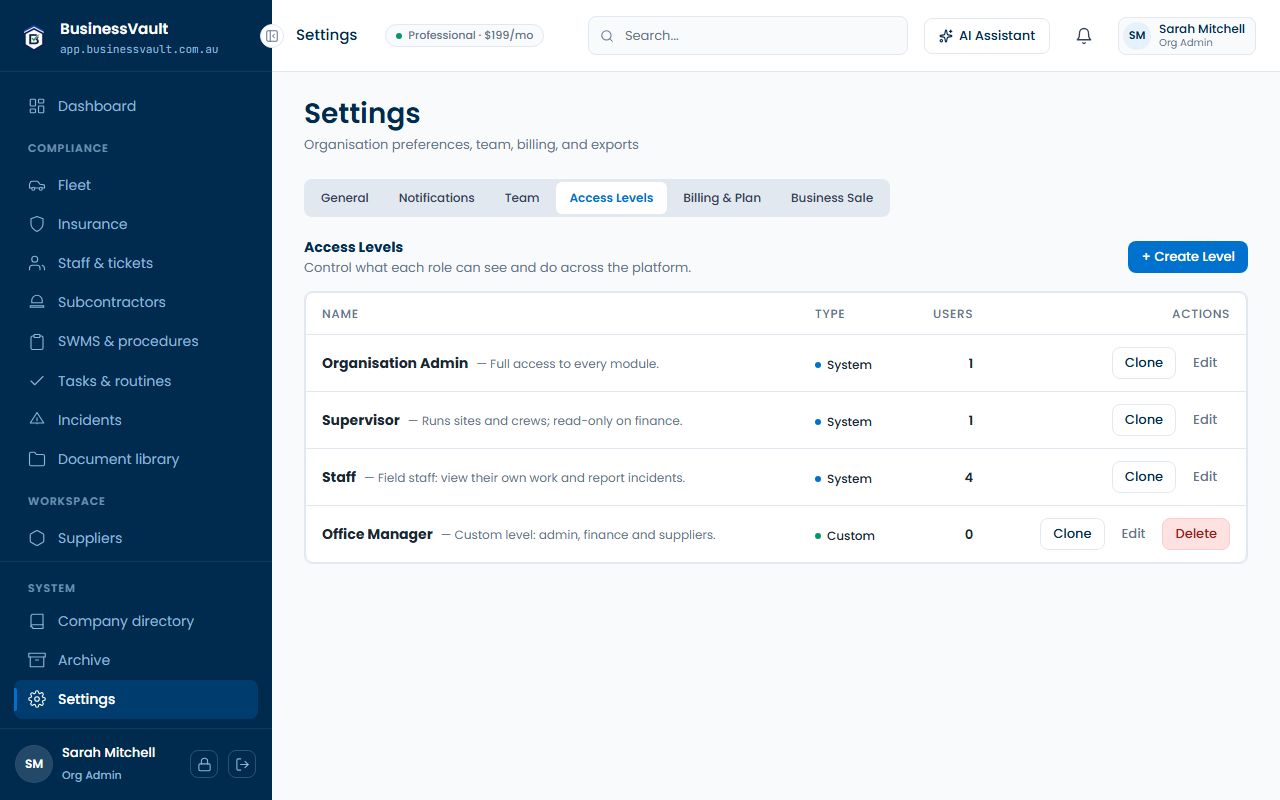1280x800 pixels.
Task: Edit the Supervisor access level
Action: click(x=1205, y=420)
